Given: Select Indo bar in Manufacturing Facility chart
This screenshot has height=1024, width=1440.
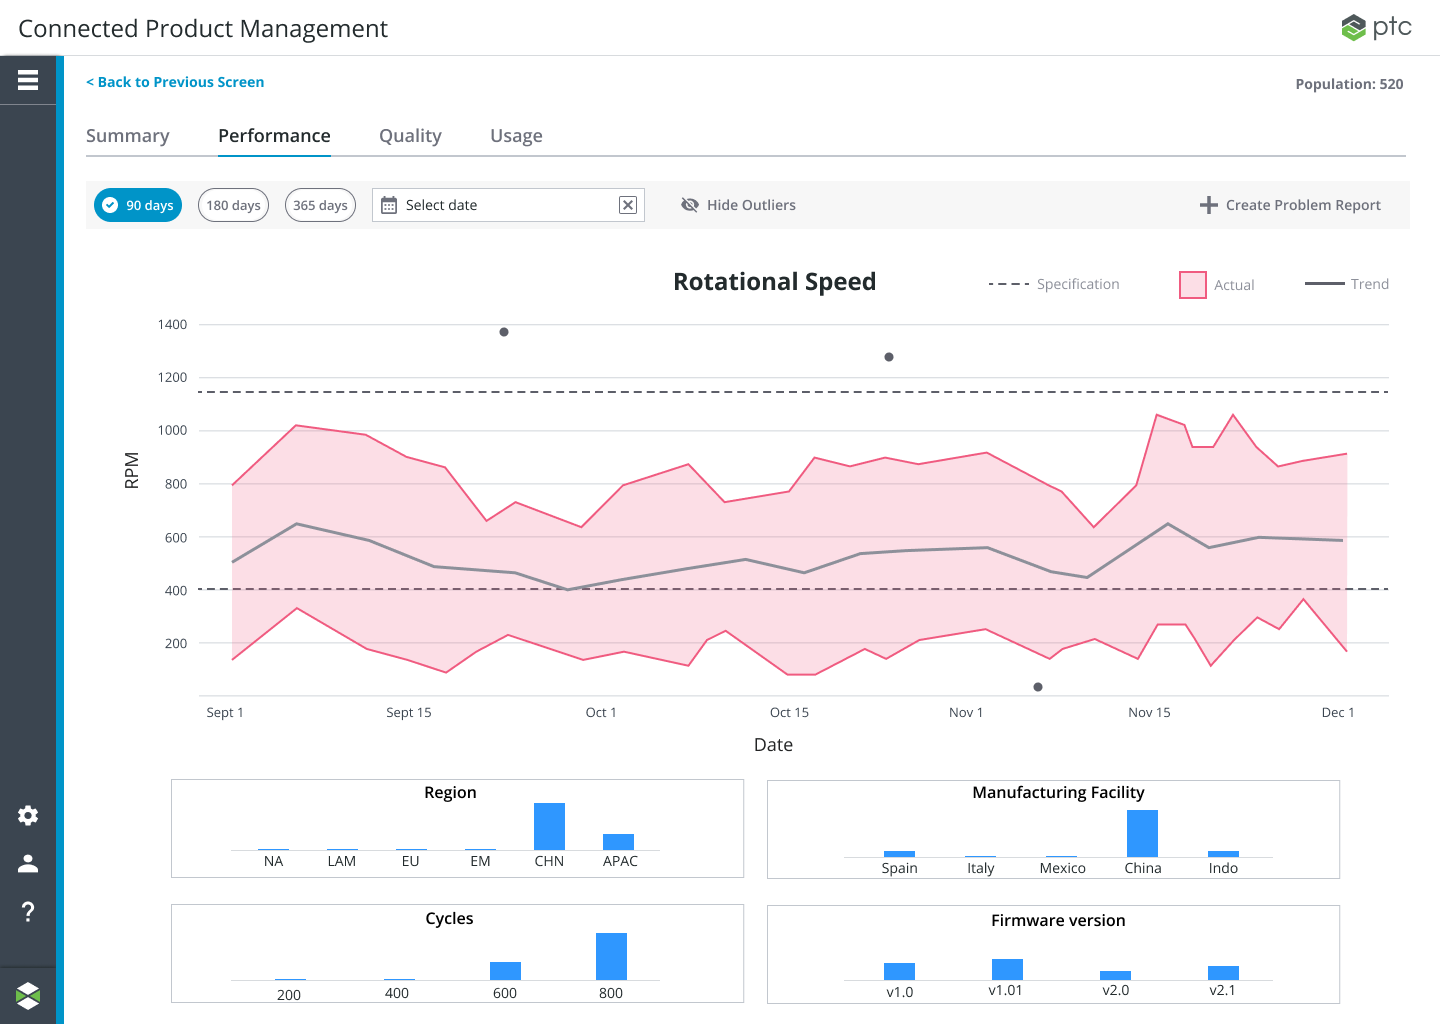Looking at the screenshot, I should point(1223,854).
